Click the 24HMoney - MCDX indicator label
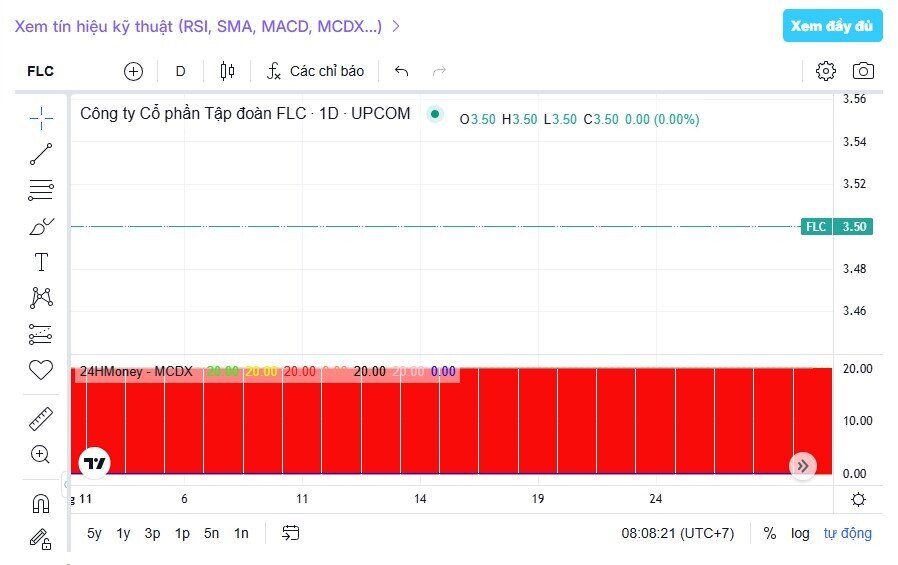The image size is (898, 565). pos(136,372)
